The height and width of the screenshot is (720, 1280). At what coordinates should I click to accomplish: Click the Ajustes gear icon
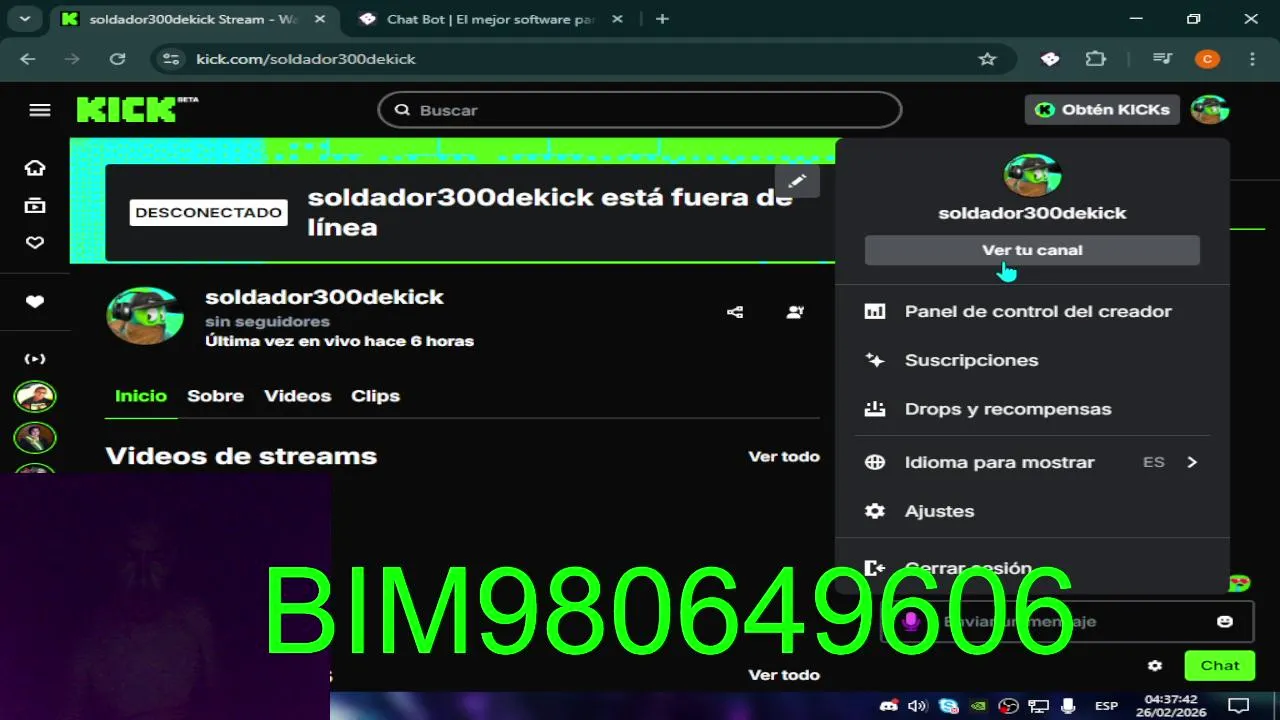click(x=875, y=511)
